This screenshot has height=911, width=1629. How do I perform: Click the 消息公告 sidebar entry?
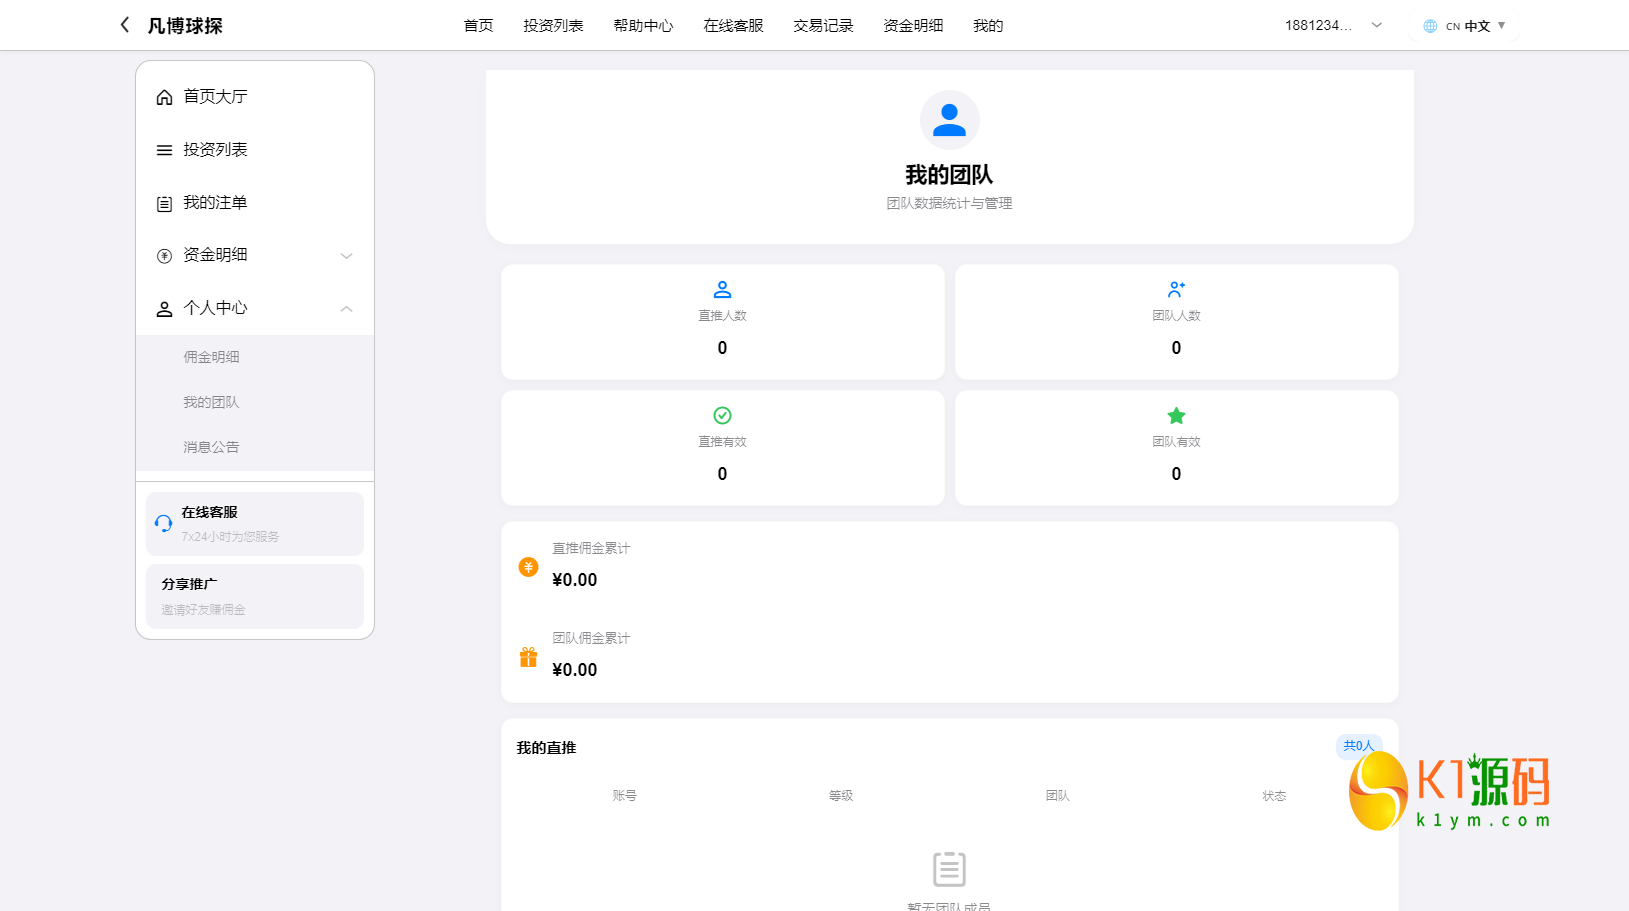click(x=210, y=446)
